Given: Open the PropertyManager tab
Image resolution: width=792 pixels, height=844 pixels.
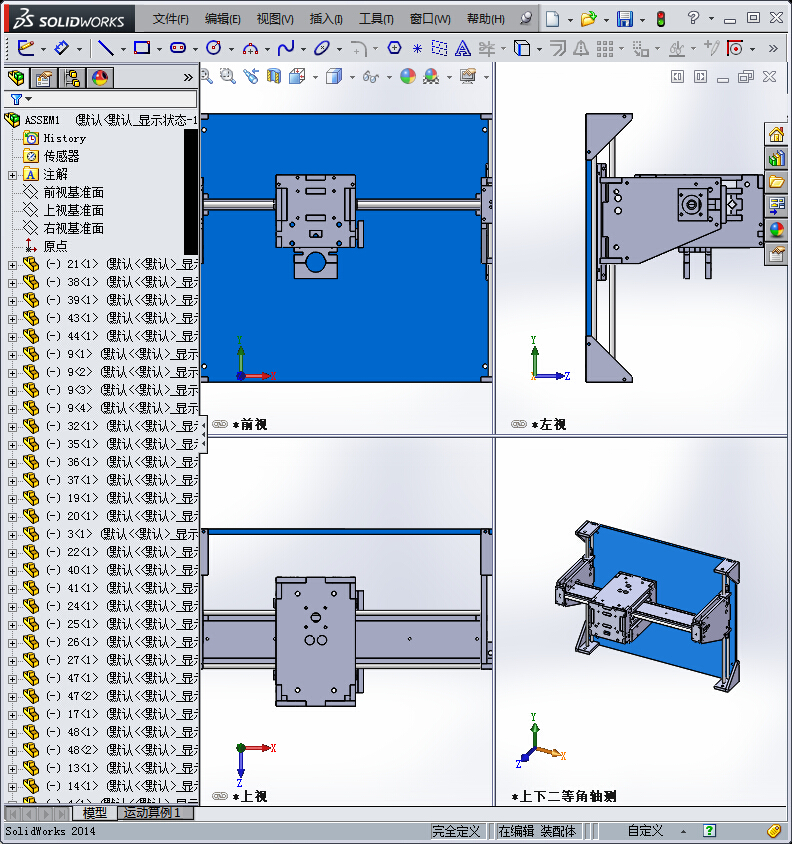Looking at the screenshot, I should tap(44, 78).
